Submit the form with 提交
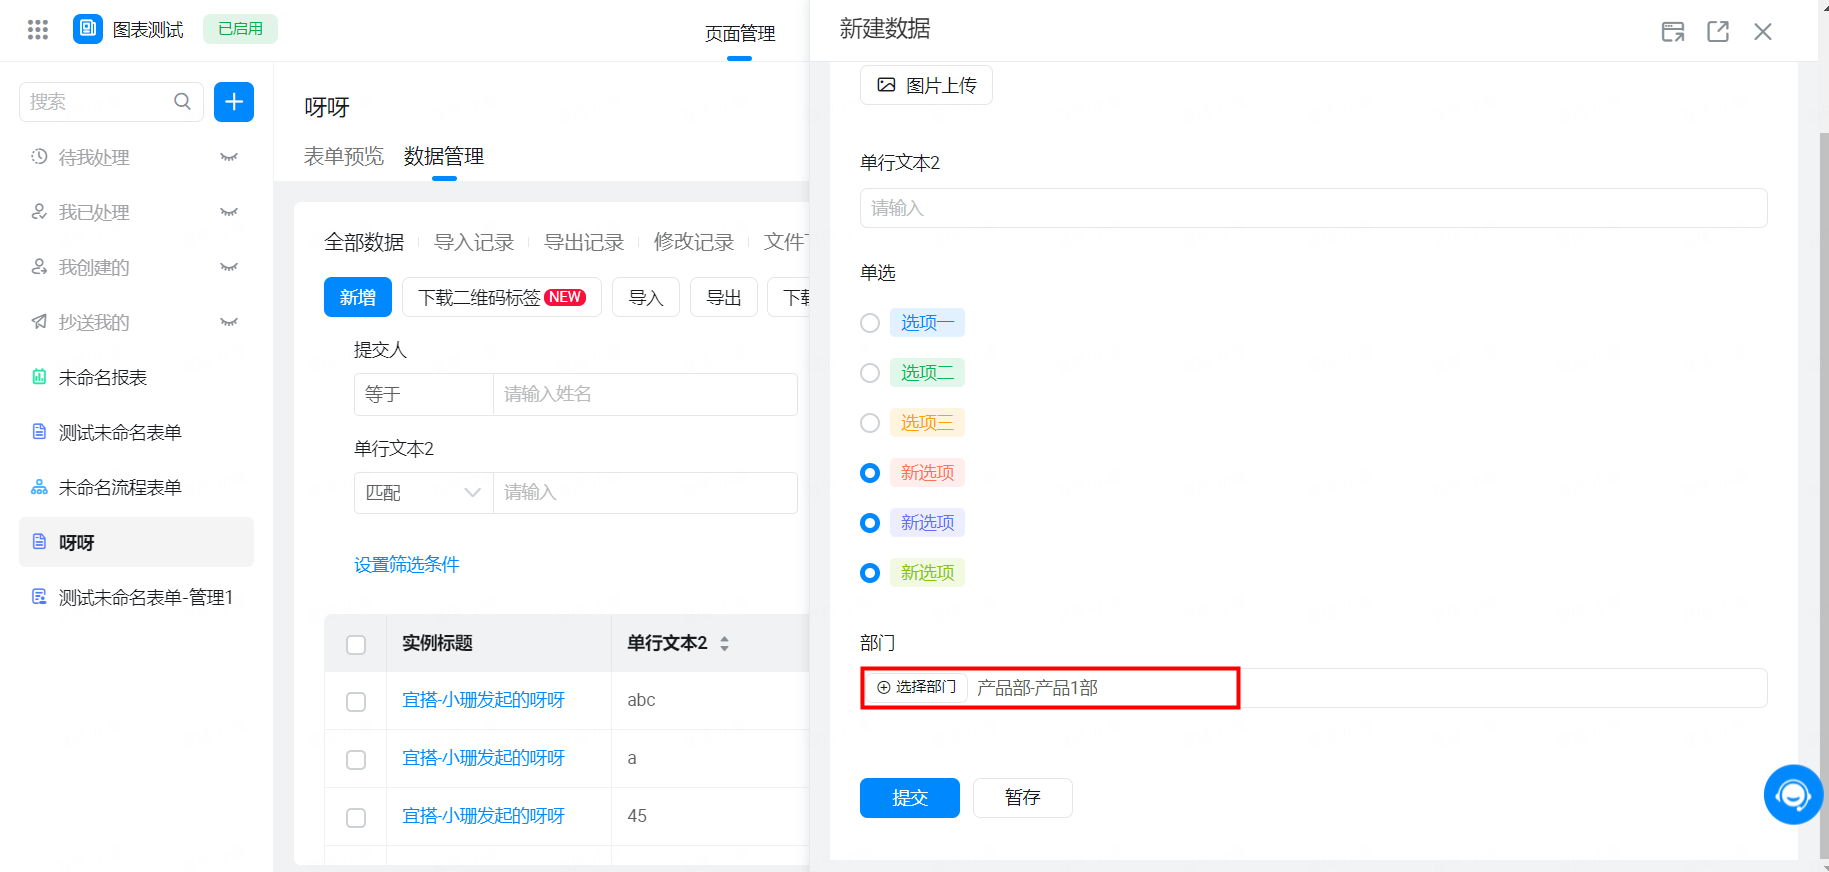Screen dimensions: 1829x872 click(x=910, y=798)
